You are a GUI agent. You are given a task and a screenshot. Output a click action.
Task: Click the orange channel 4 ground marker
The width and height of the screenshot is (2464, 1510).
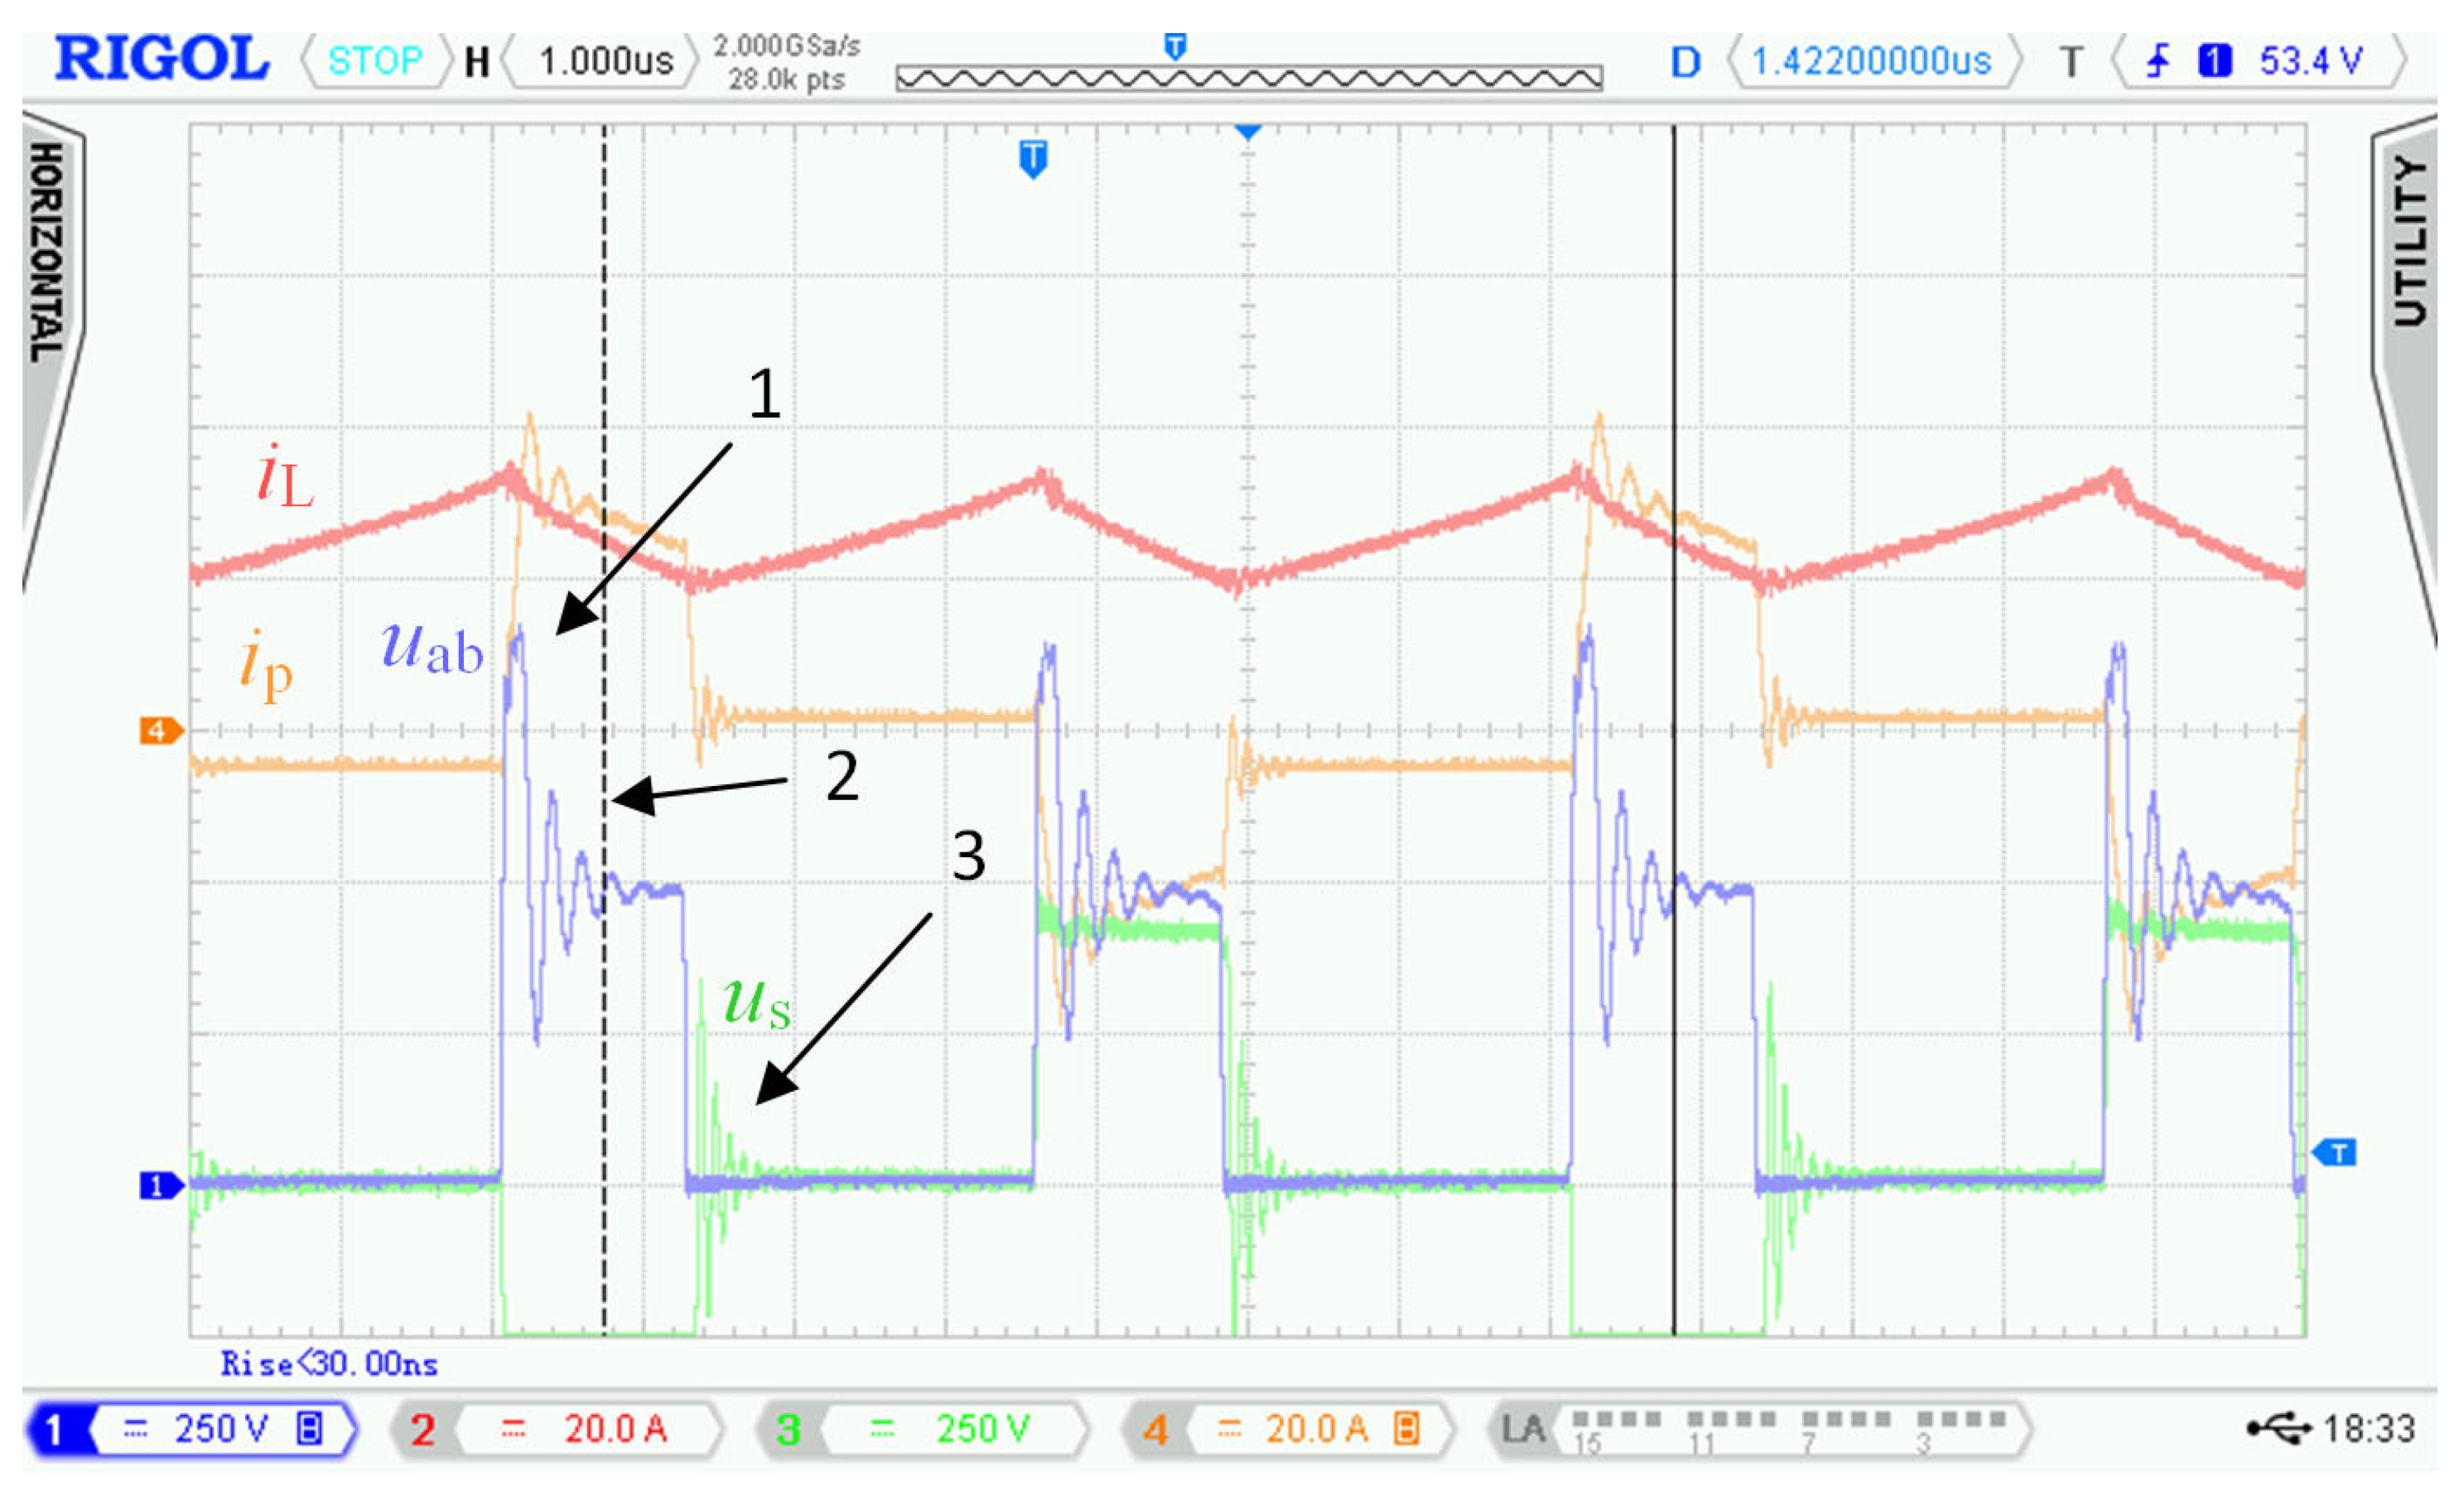[159, 731]
